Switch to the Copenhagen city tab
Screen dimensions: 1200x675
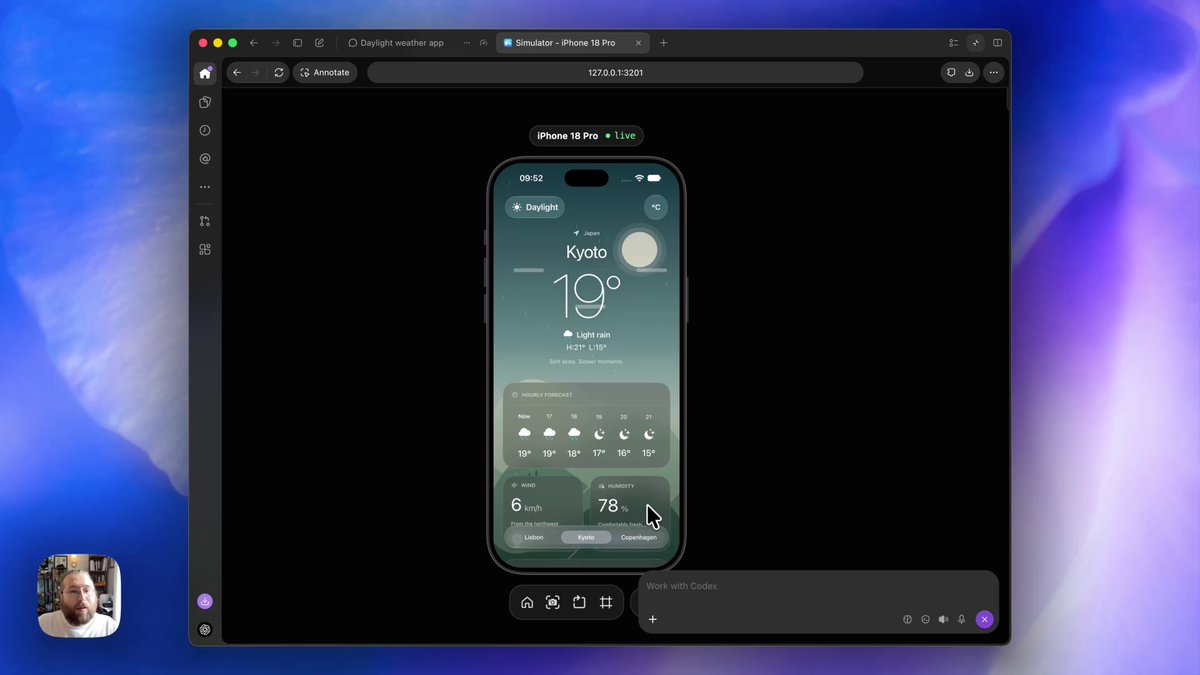(639, 537)
